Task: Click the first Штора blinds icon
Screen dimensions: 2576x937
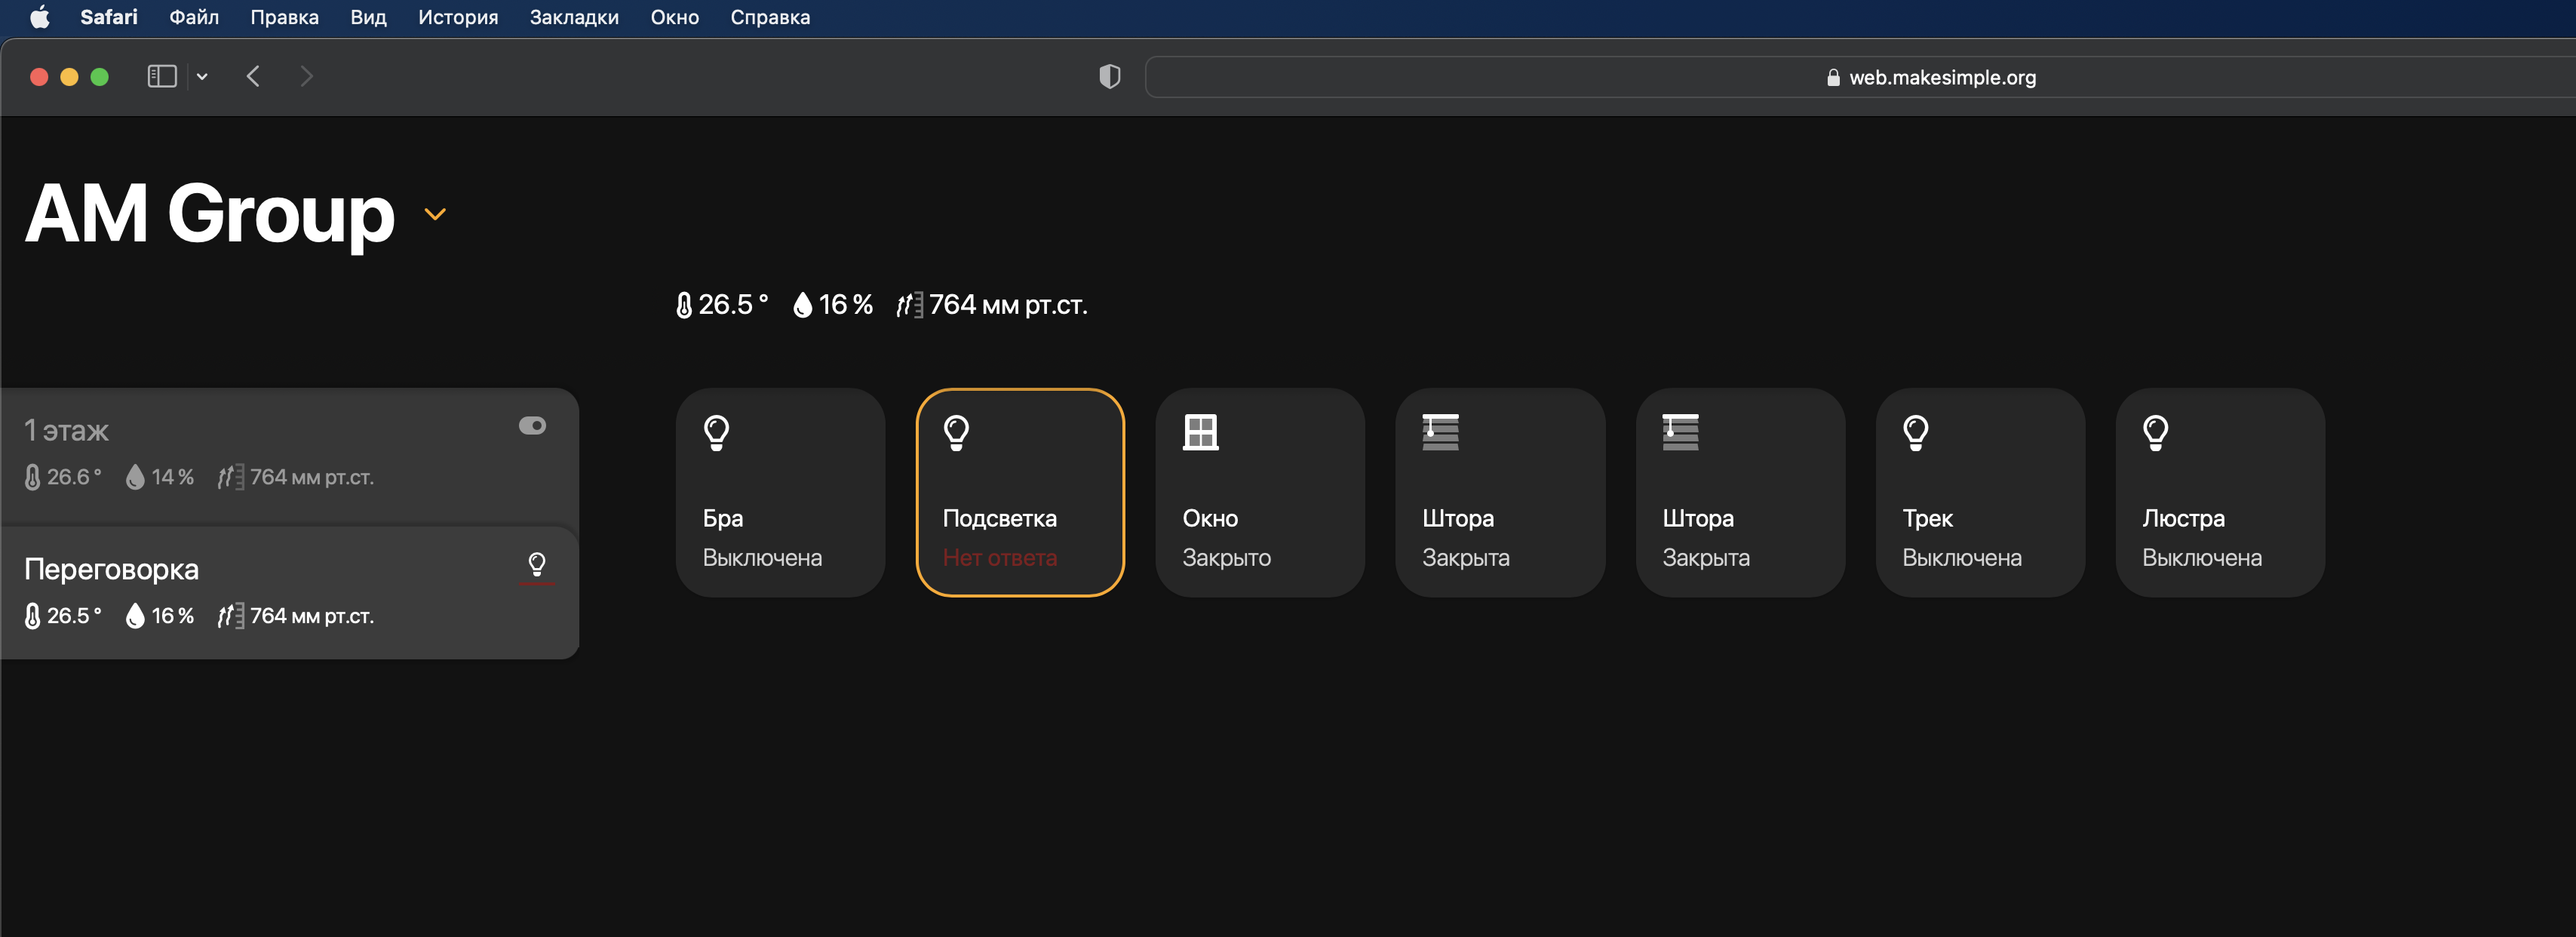Action: [x=1440, y=432]
